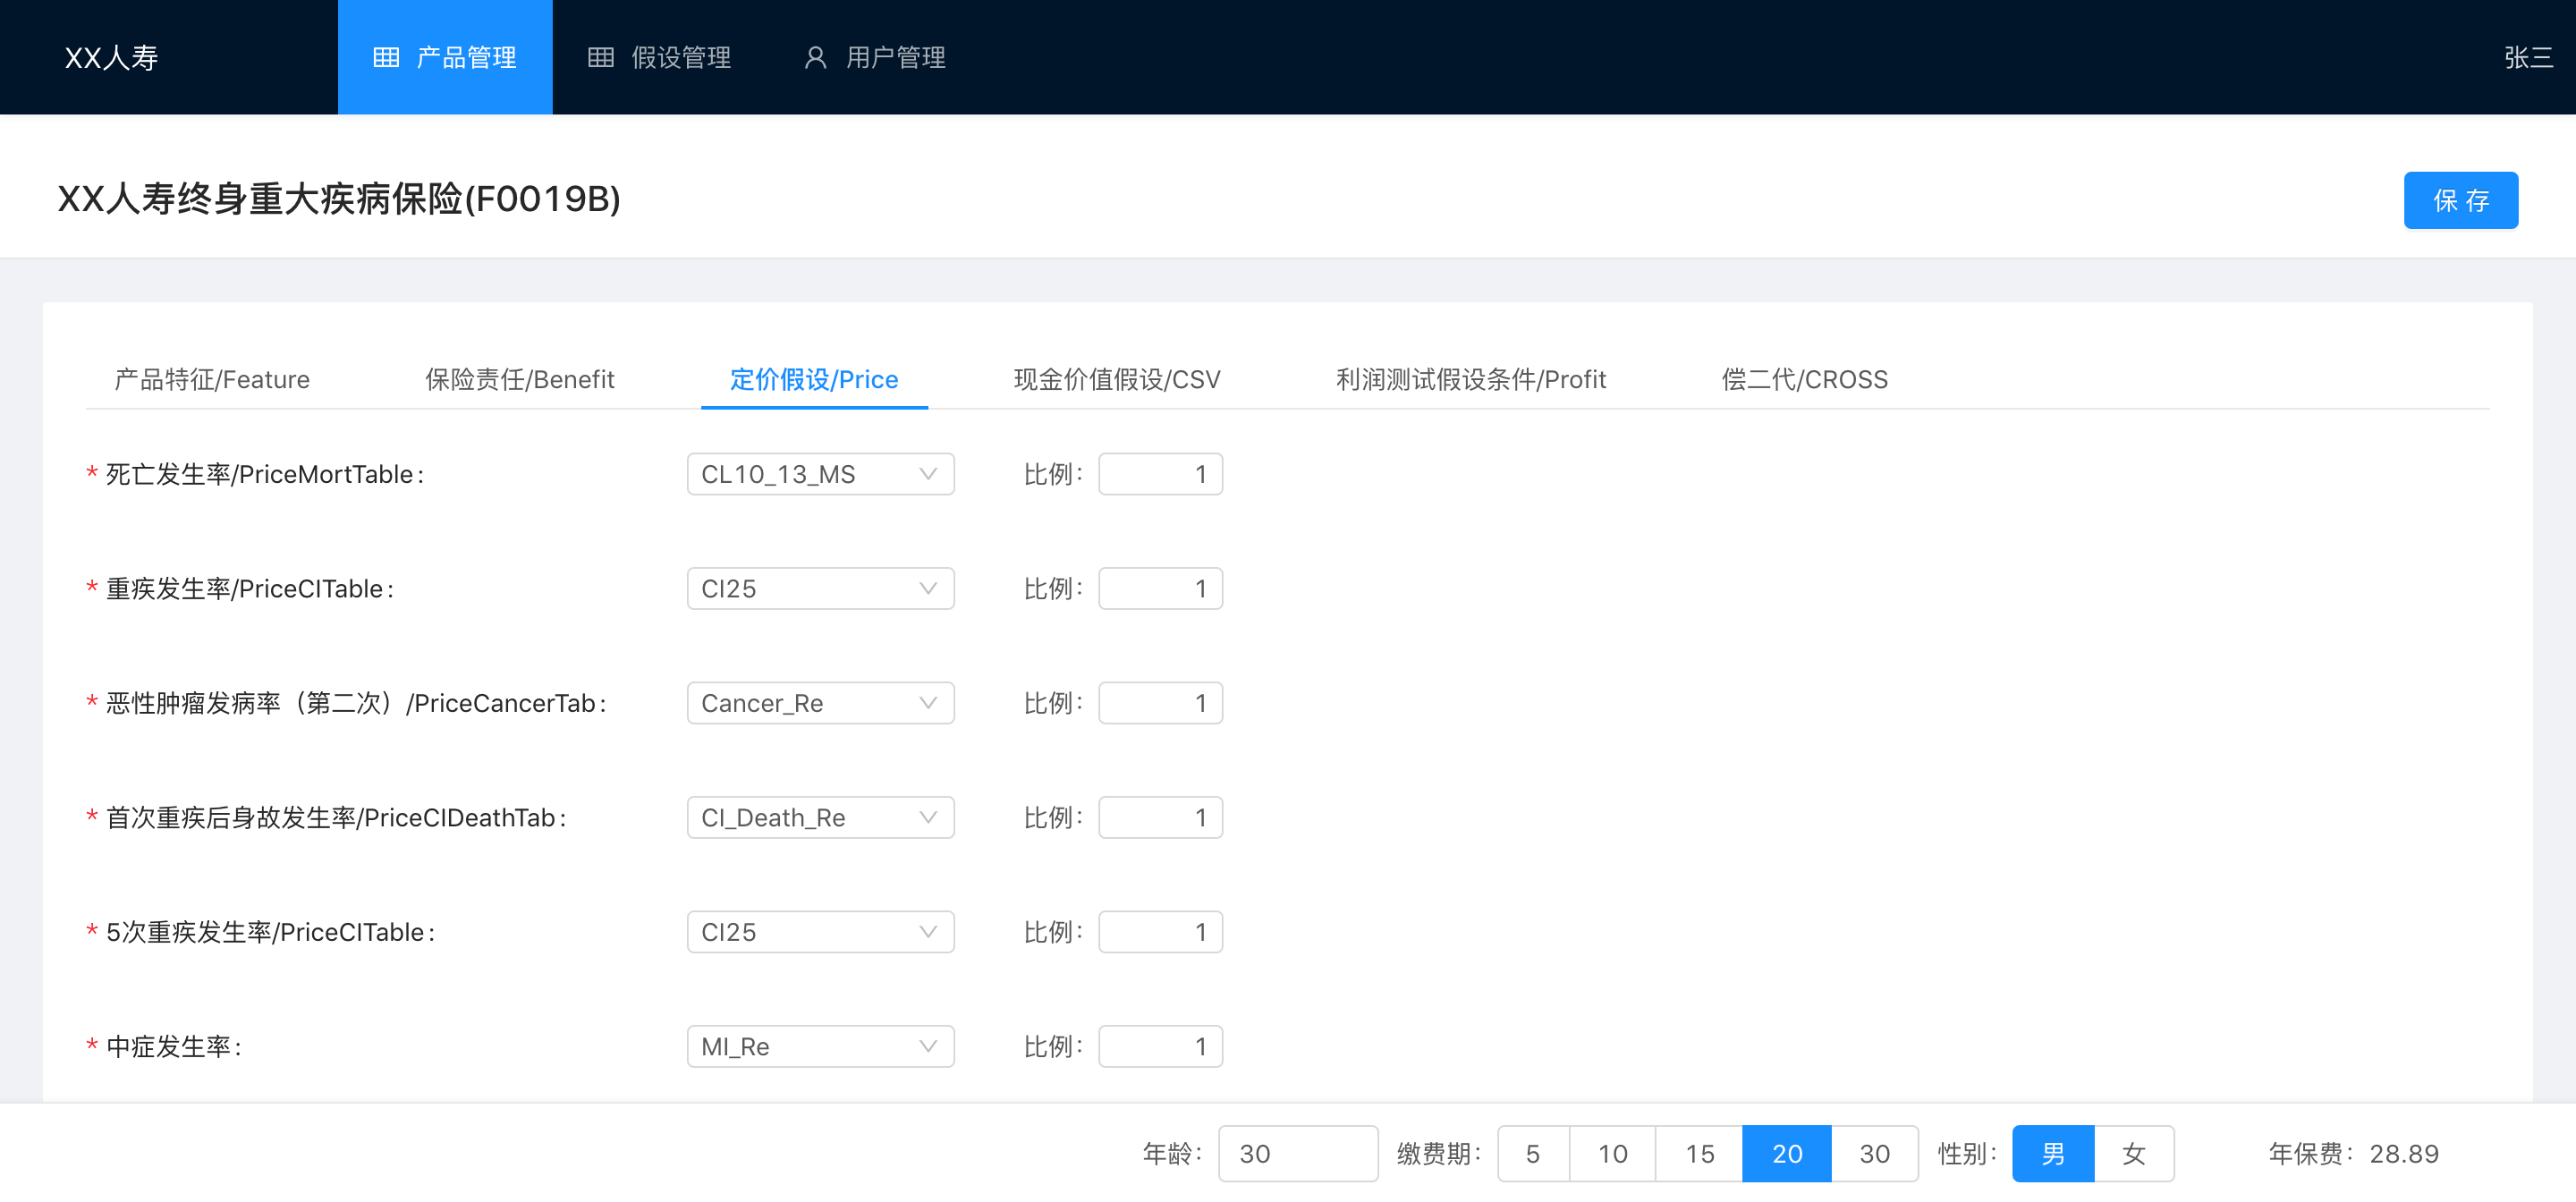Image resolution: width=2576 pixels, height=1202 pixels.
Task: Open 偿二代/CROSS tab
Action: coord(1804,380)
